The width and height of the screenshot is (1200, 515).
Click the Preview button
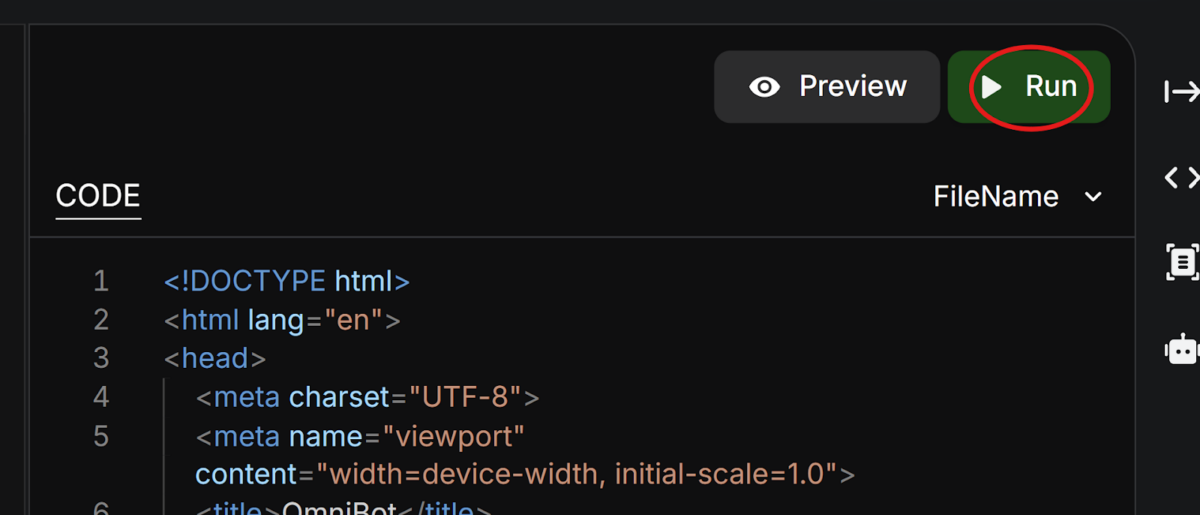827,87
